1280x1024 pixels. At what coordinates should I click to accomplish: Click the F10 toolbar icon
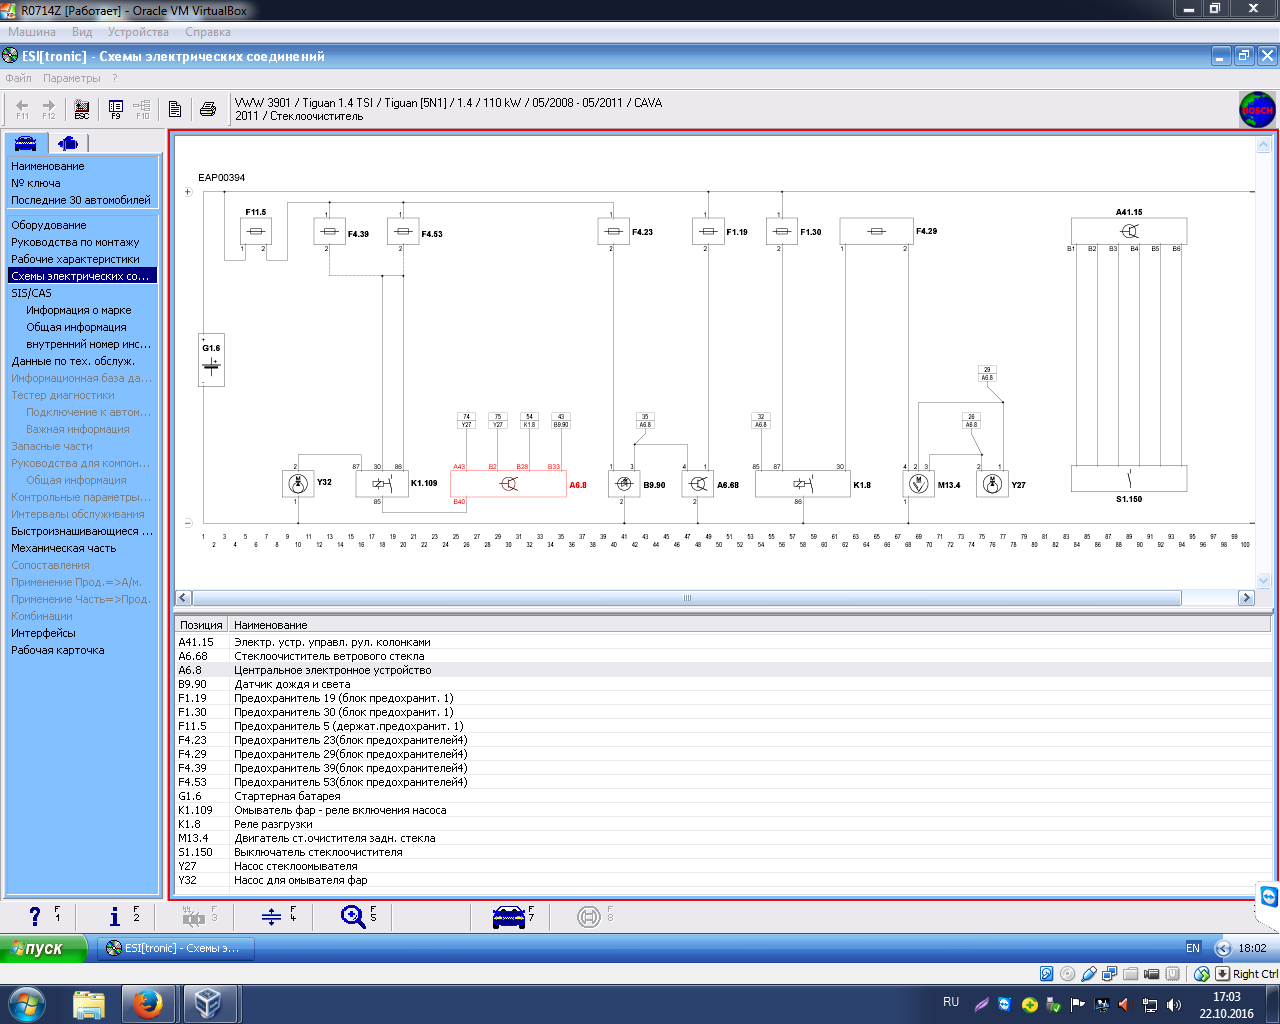tap(142, 108)
